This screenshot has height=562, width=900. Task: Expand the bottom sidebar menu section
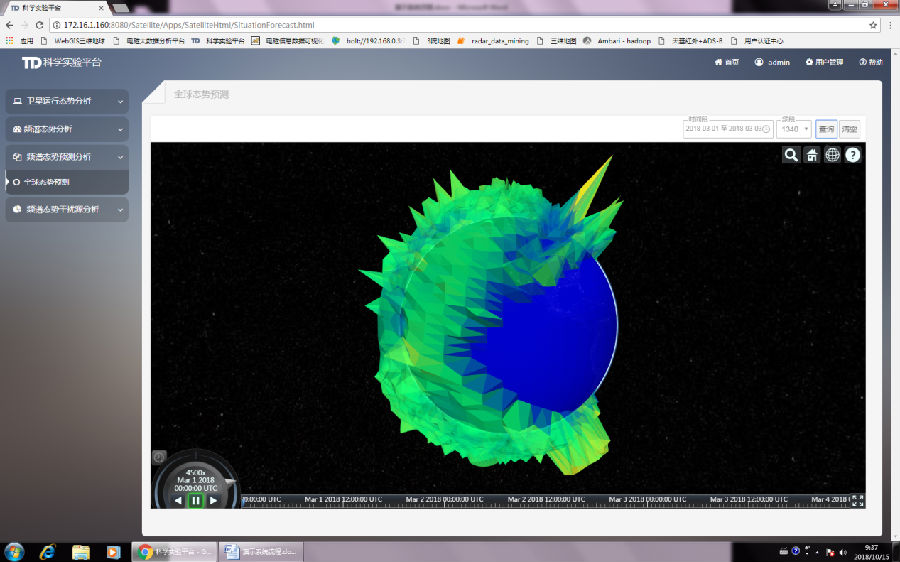click(x=67, y=210)
